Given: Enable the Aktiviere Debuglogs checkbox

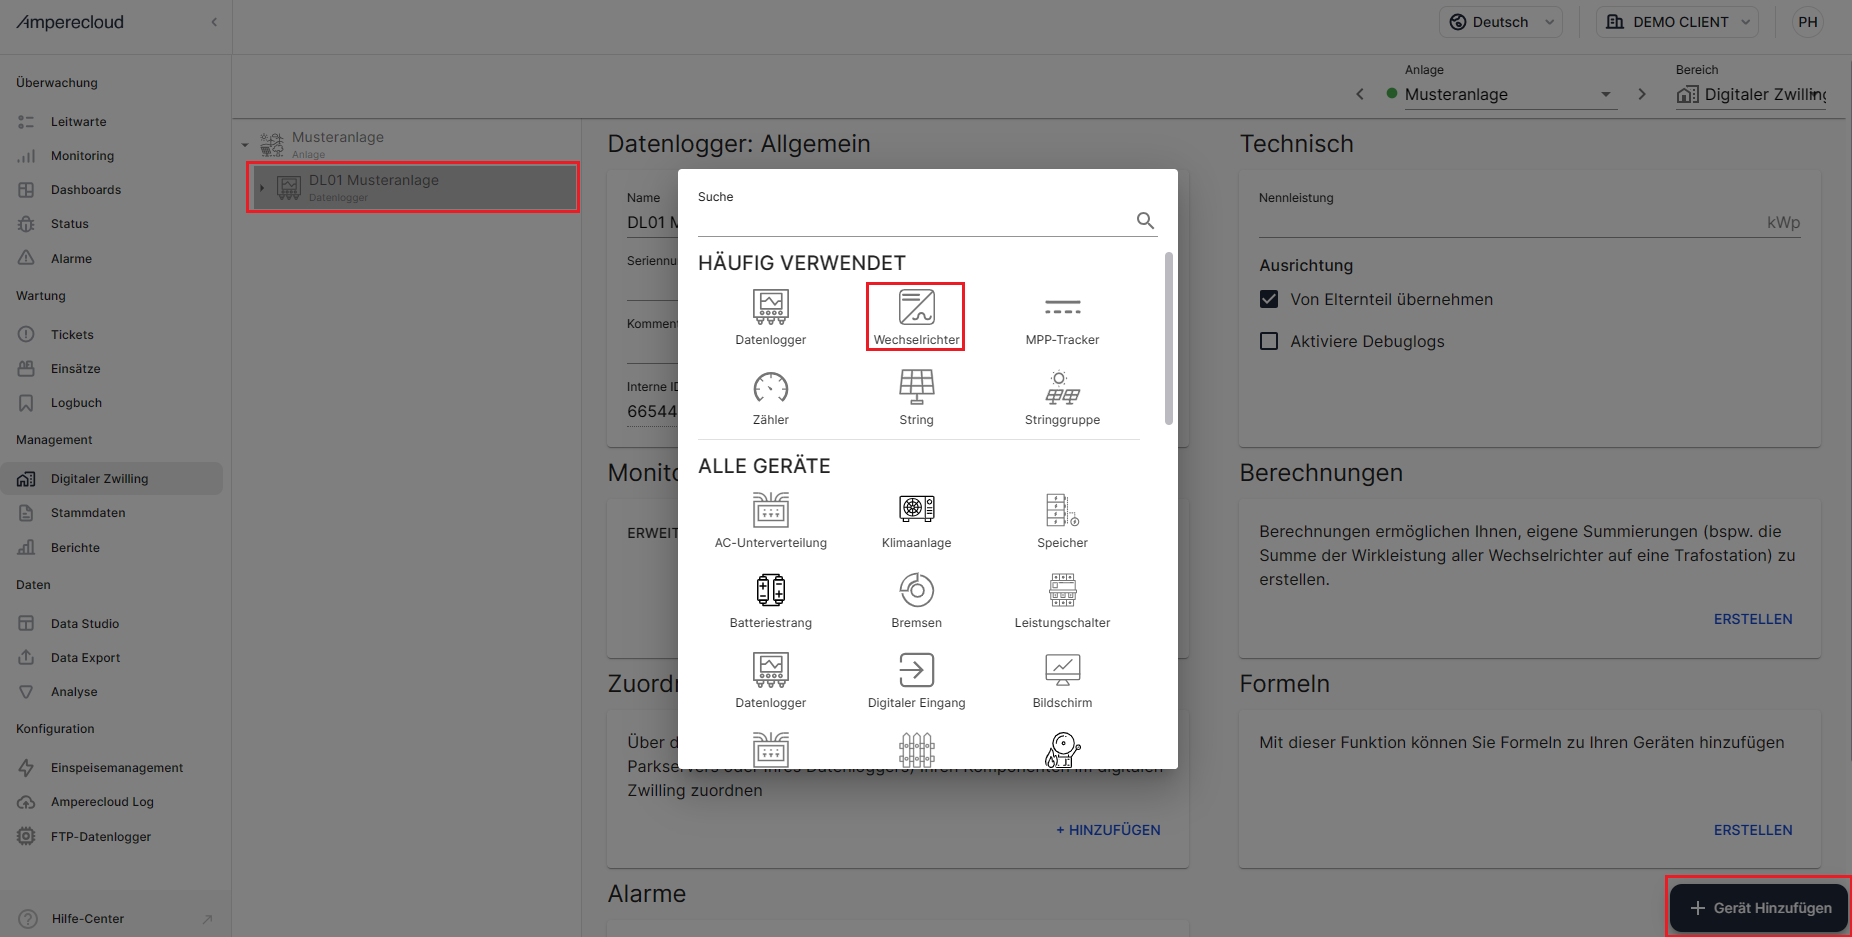Looking at the screenshot, I should pyautogui.click(x=1269, y=341).
